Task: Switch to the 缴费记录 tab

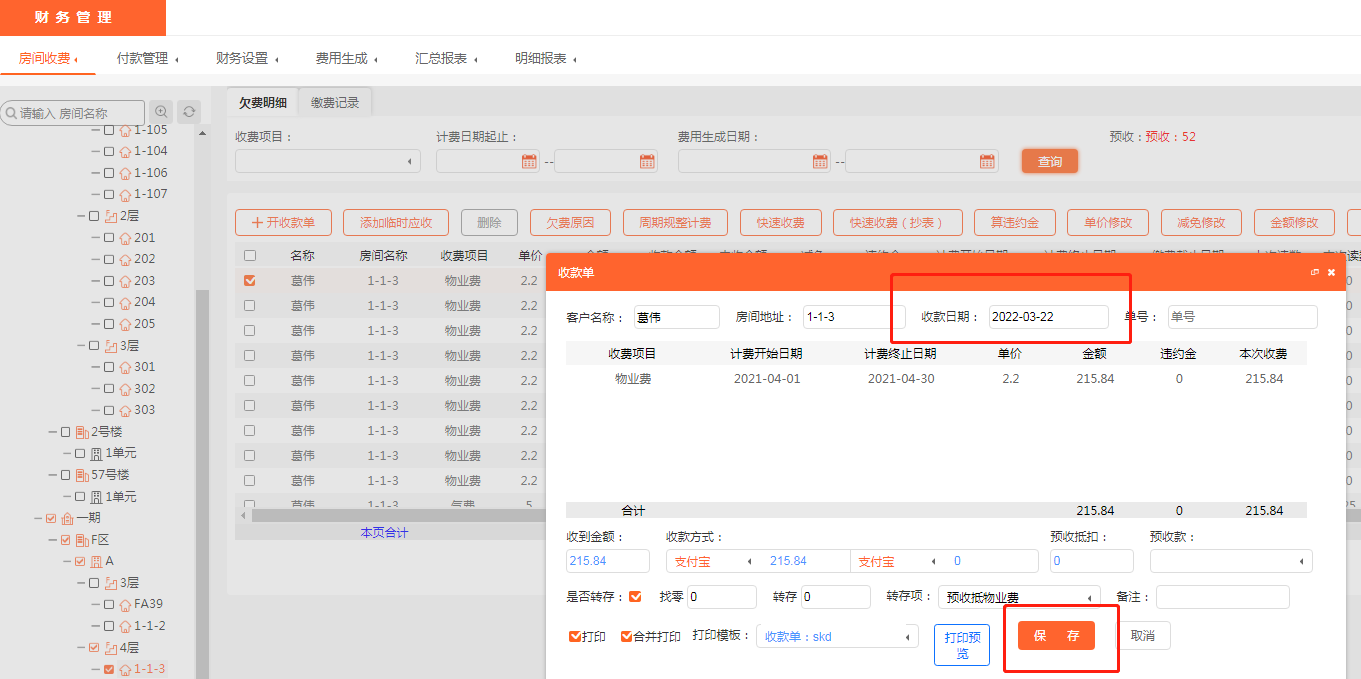Action: click(335, 102)
